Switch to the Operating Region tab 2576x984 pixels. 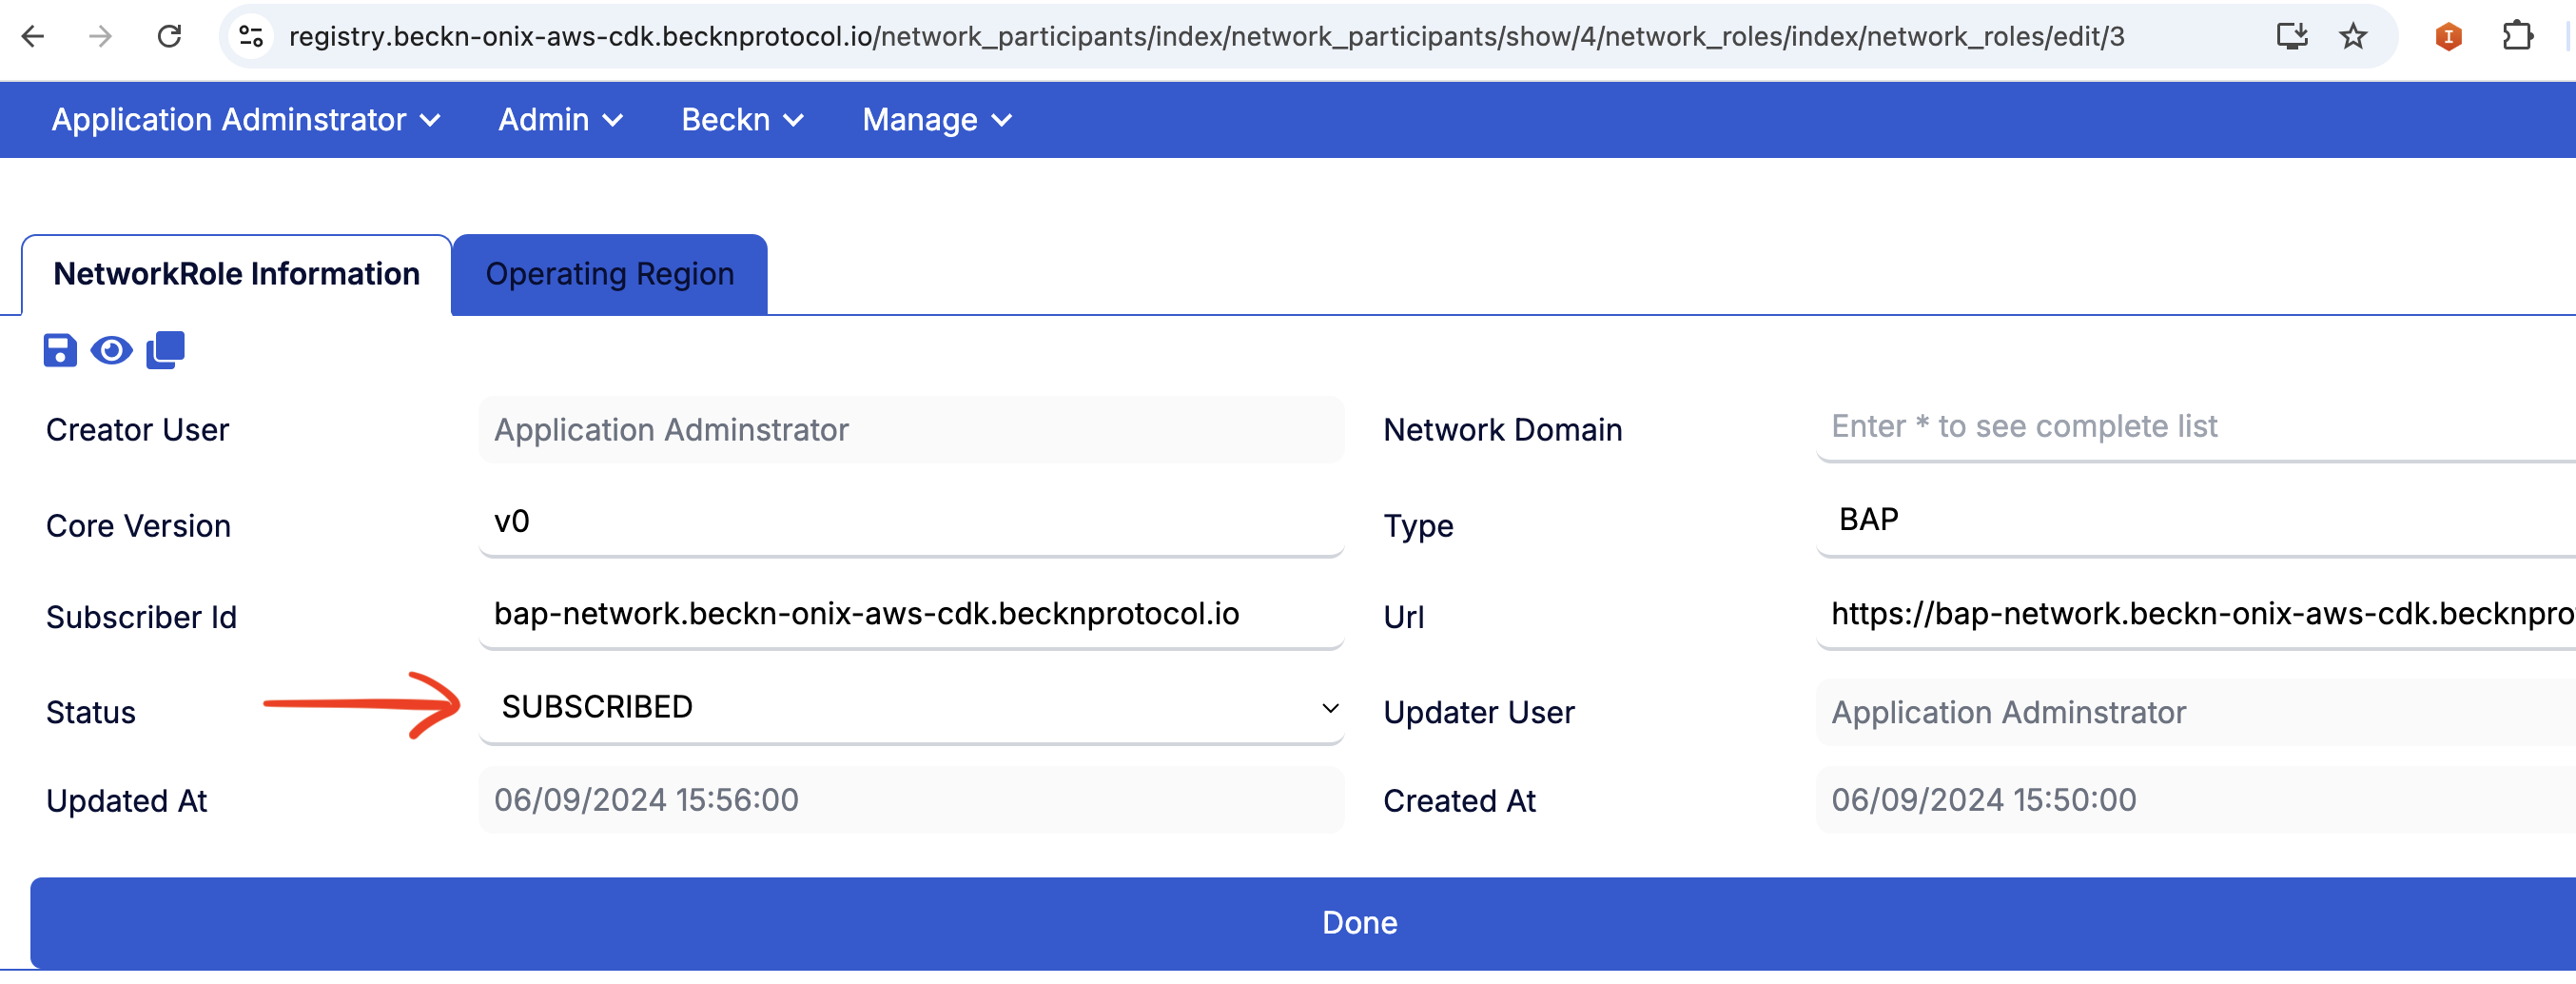click(x=609, y=274)
